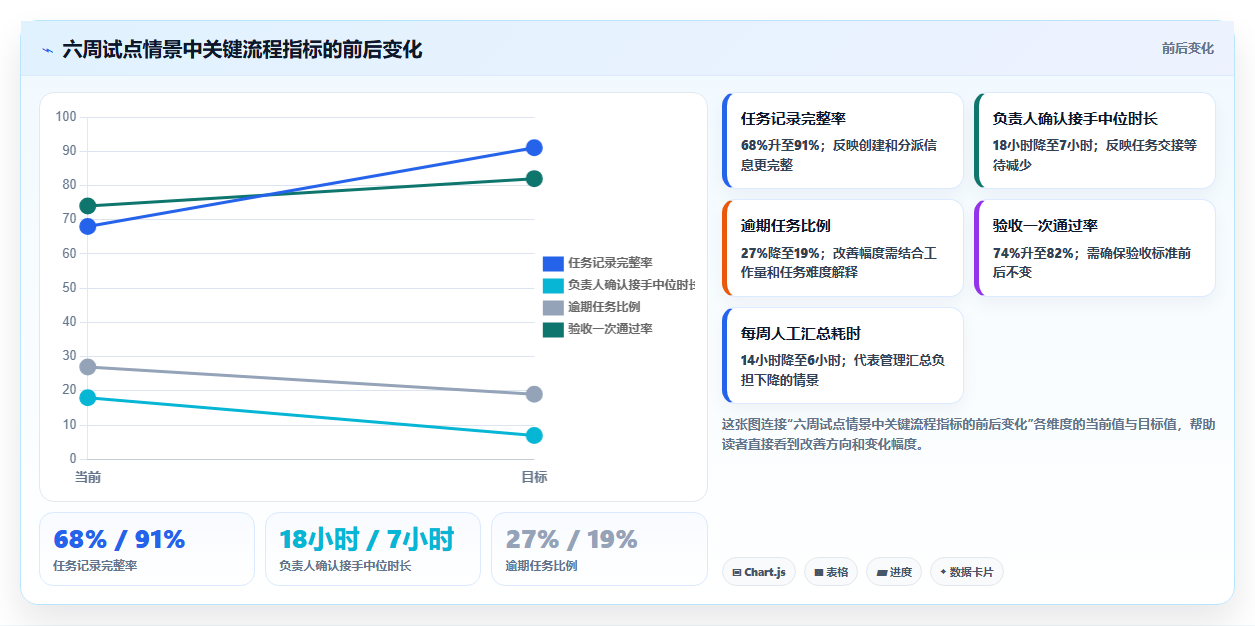The width and height of the screenshot is (1255, 626).
Task: Select the 68% / 91% stat card
Action: pyautogui.click(x=147, y=549)
